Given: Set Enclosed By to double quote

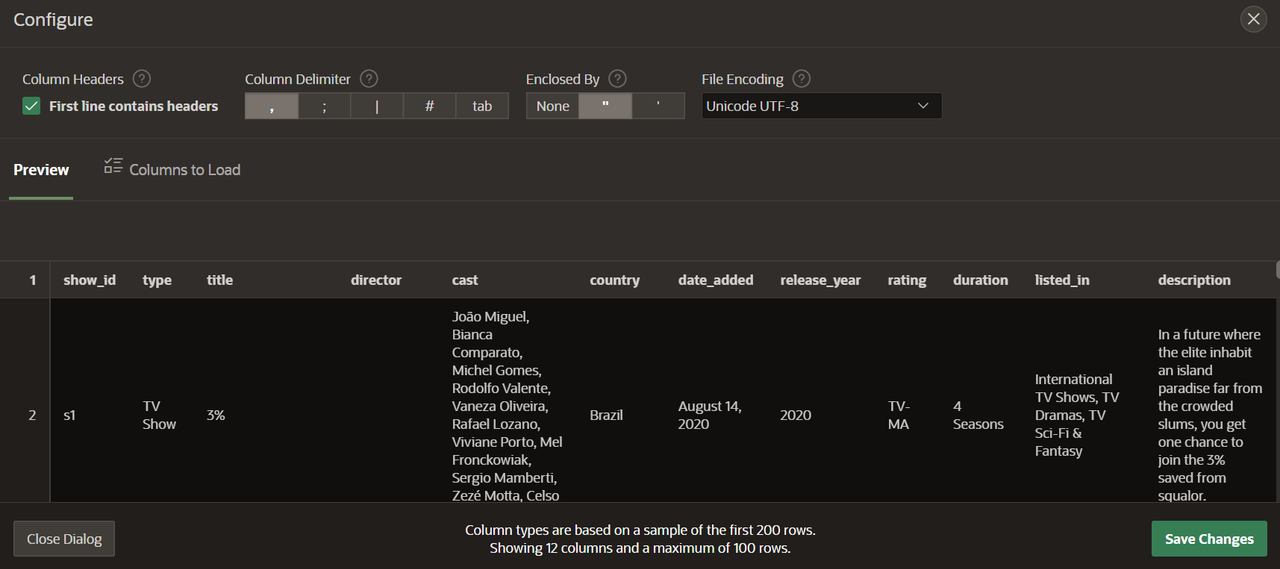Looking at the screenshot, I should pyautogui.click(x=605, y=106).
